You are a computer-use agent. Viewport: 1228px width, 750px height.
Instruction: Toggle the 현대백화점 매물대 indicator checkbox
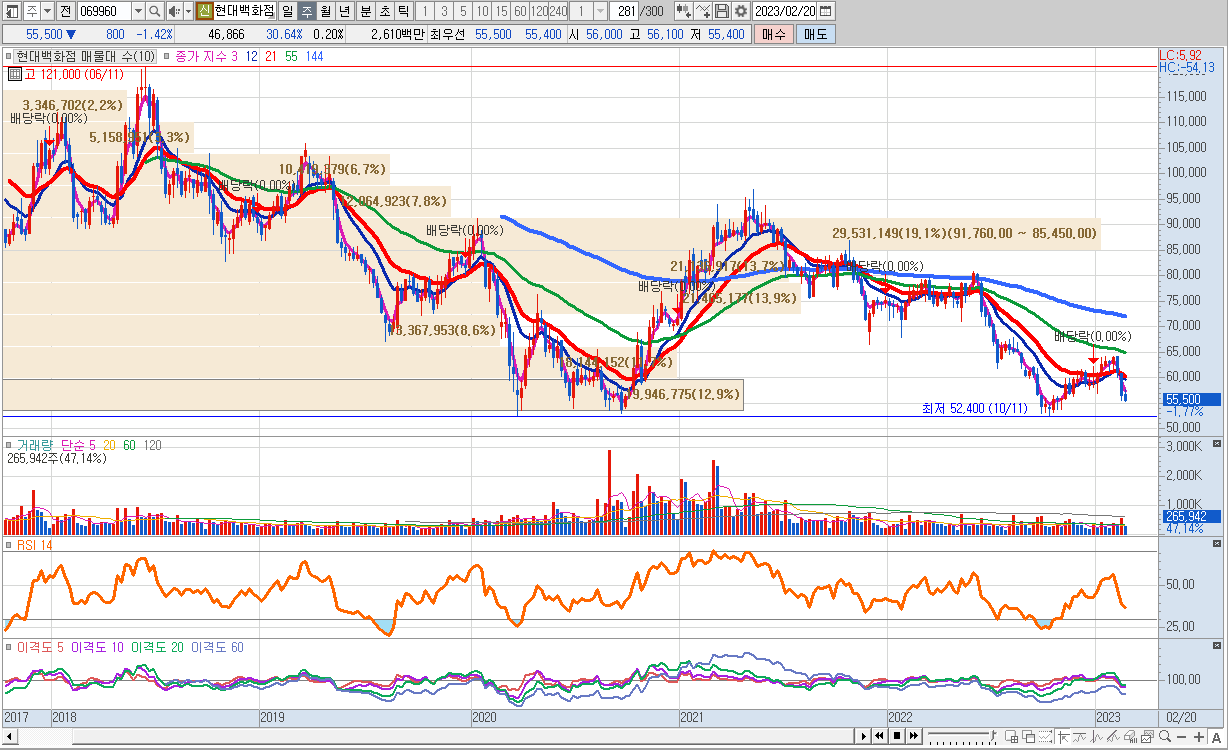point(9,57)
